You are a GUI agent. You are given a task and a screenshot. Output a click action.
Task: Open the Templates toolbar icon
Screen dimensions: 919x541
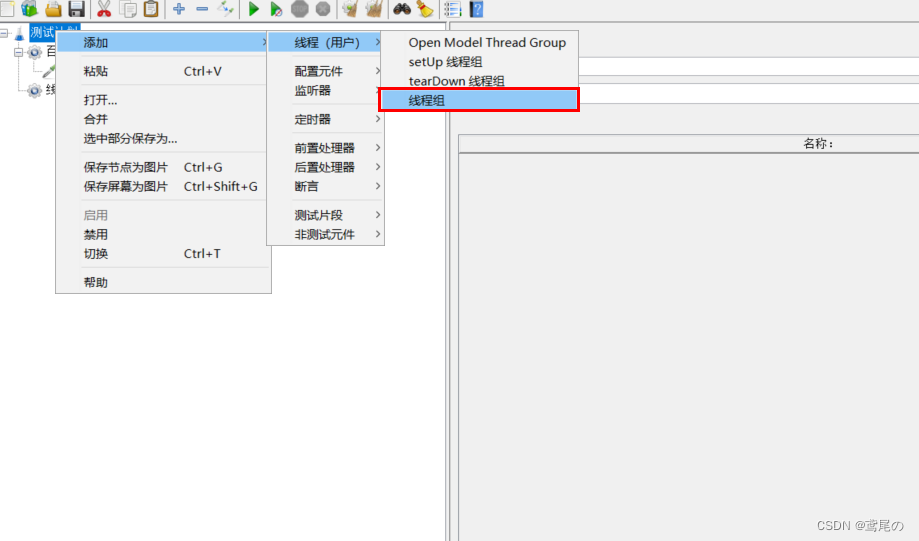[29, 8]
